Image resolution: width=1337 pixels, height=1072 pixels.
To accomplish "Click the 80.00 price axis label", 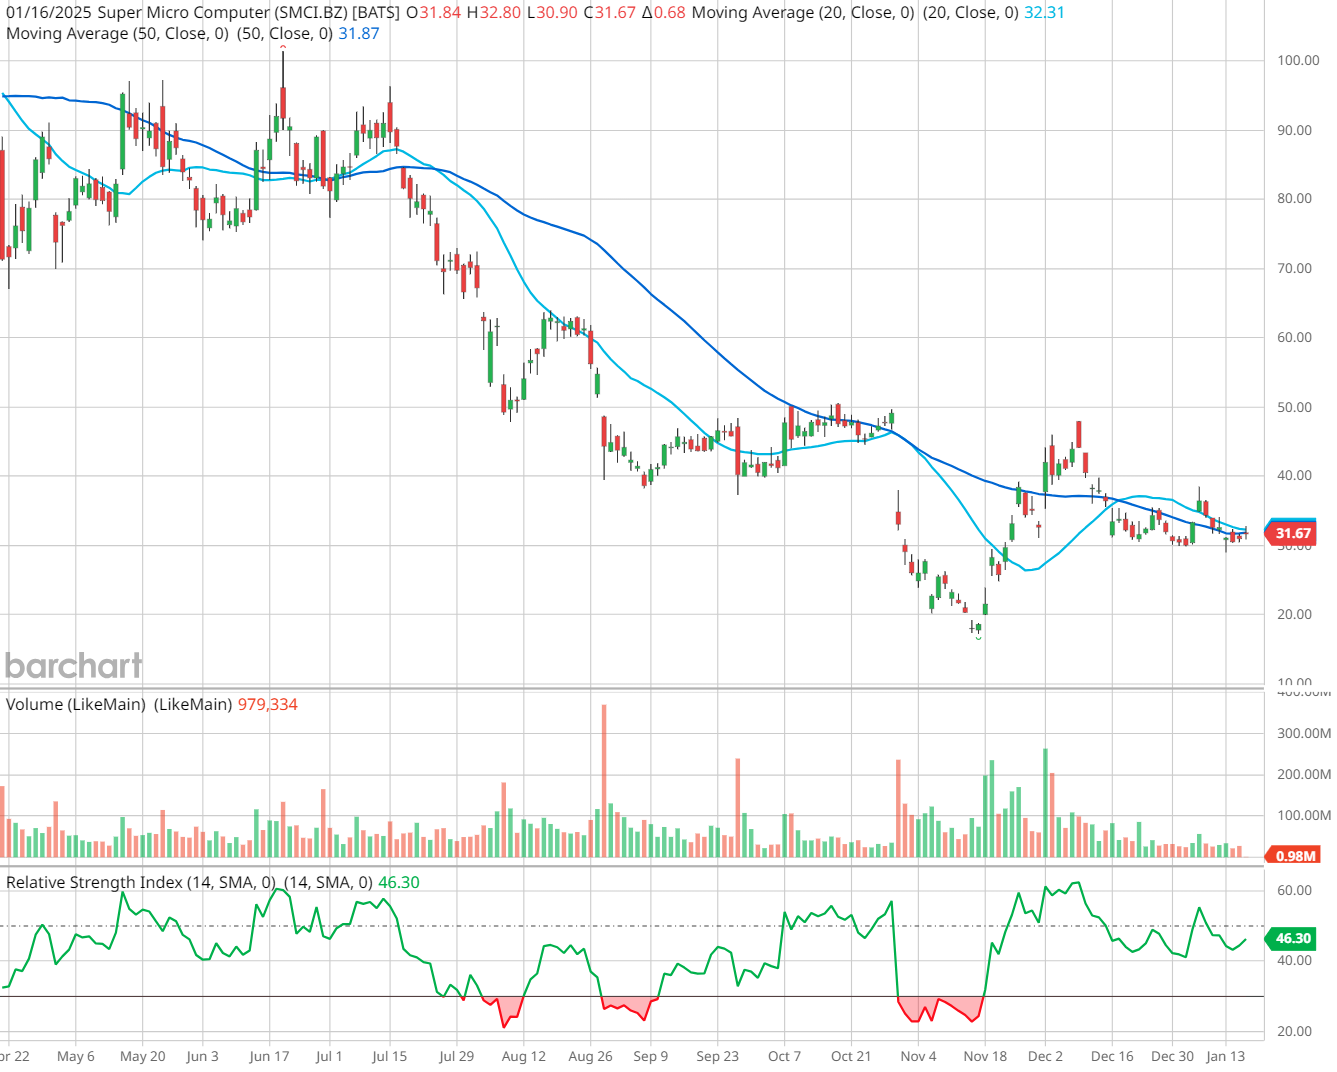I will coord(1294,198).
